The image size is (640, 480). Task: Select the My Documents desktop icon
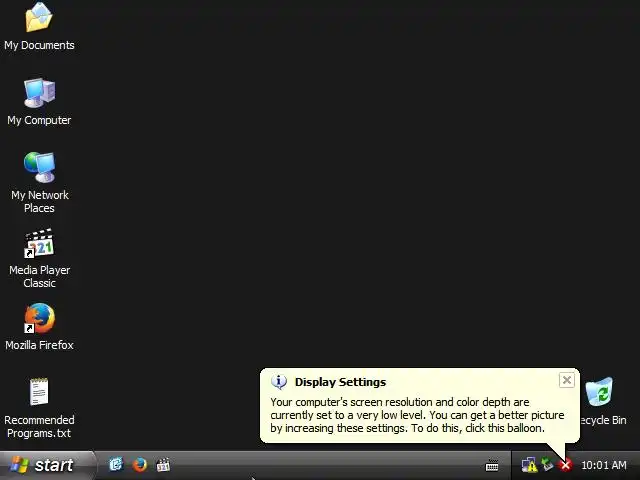pos(39,17)
